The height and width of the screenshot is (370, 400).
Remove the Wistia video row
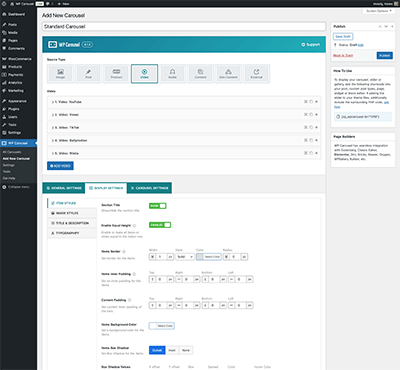[316, 153]
